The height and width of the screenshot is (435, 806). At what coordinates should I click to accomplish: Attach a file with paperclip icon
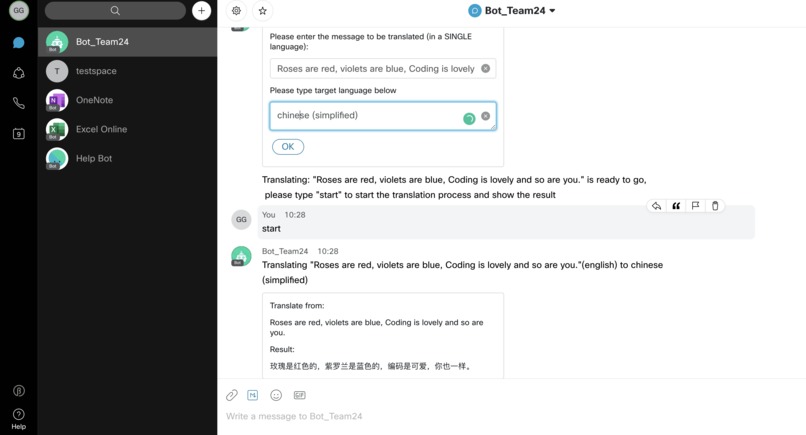click(232, 395)
